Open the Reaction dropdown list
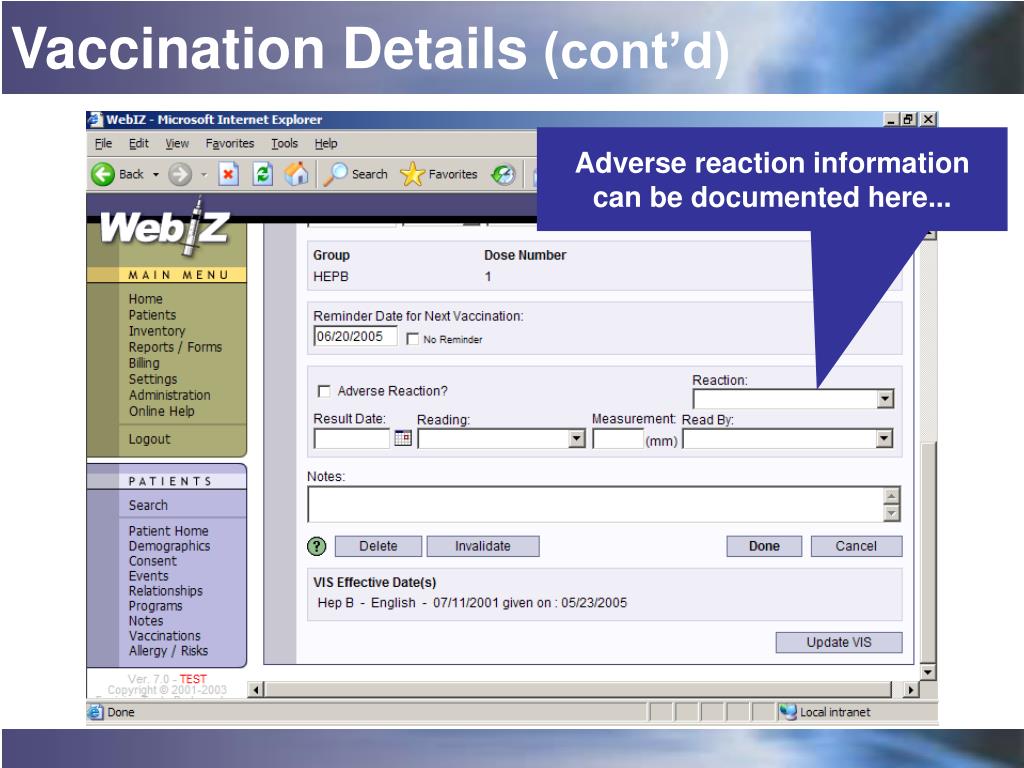The width and height of the screenshot is (1024, 768). tap(885, 398)
